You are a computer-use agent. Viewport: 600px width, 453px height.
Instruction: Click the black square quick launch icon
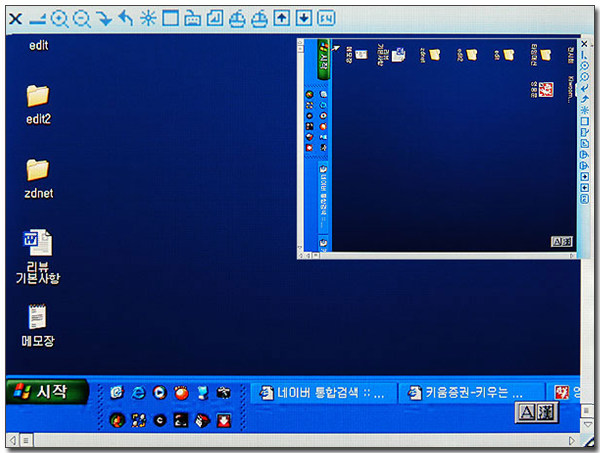pyautogui.click(x=181, y=420)
